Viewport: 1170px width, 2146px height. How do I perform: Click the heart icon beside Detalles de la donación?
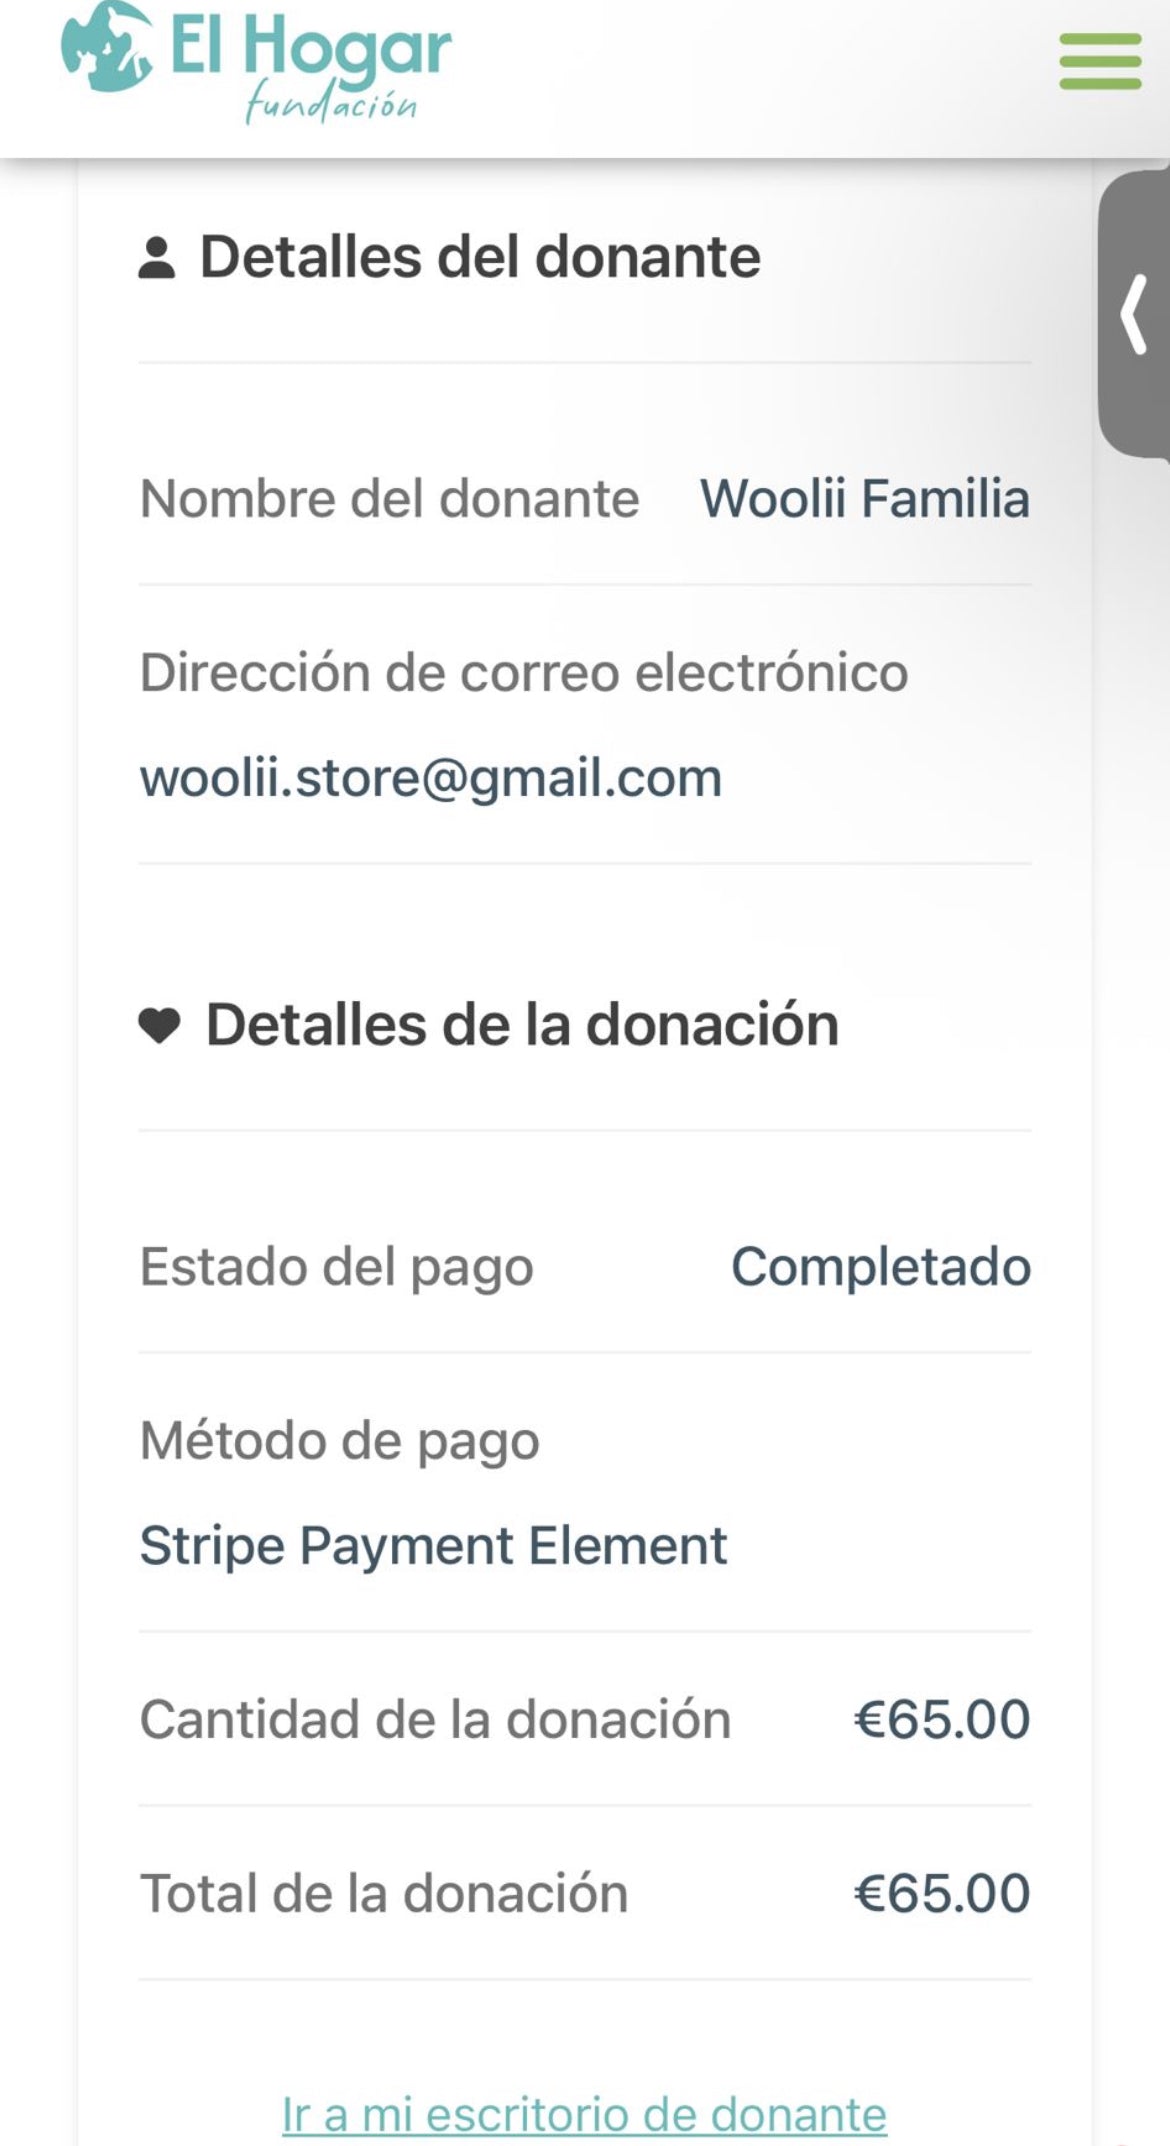tap(159, 1026)
